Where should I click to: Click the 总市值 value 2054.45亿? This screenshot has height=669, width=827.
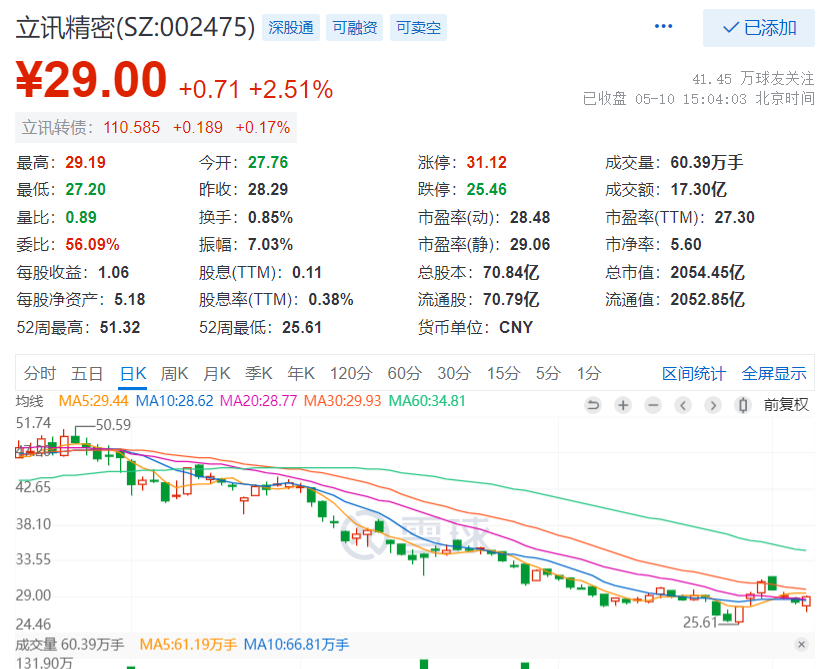coord(707,273)
